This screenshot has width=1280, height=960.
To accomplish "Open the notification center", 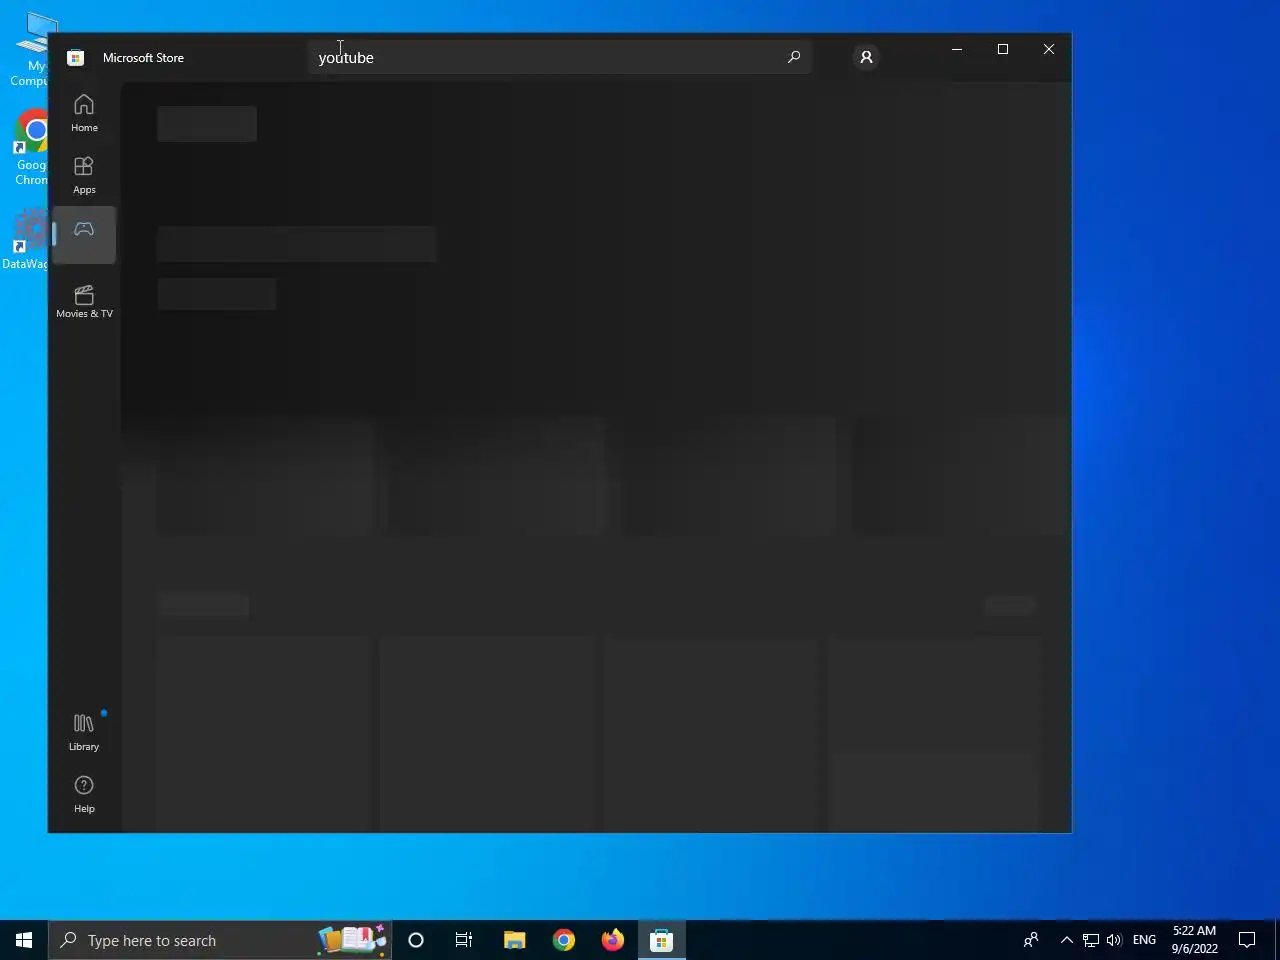I will pyautogui.click(x=1247, y=940).
